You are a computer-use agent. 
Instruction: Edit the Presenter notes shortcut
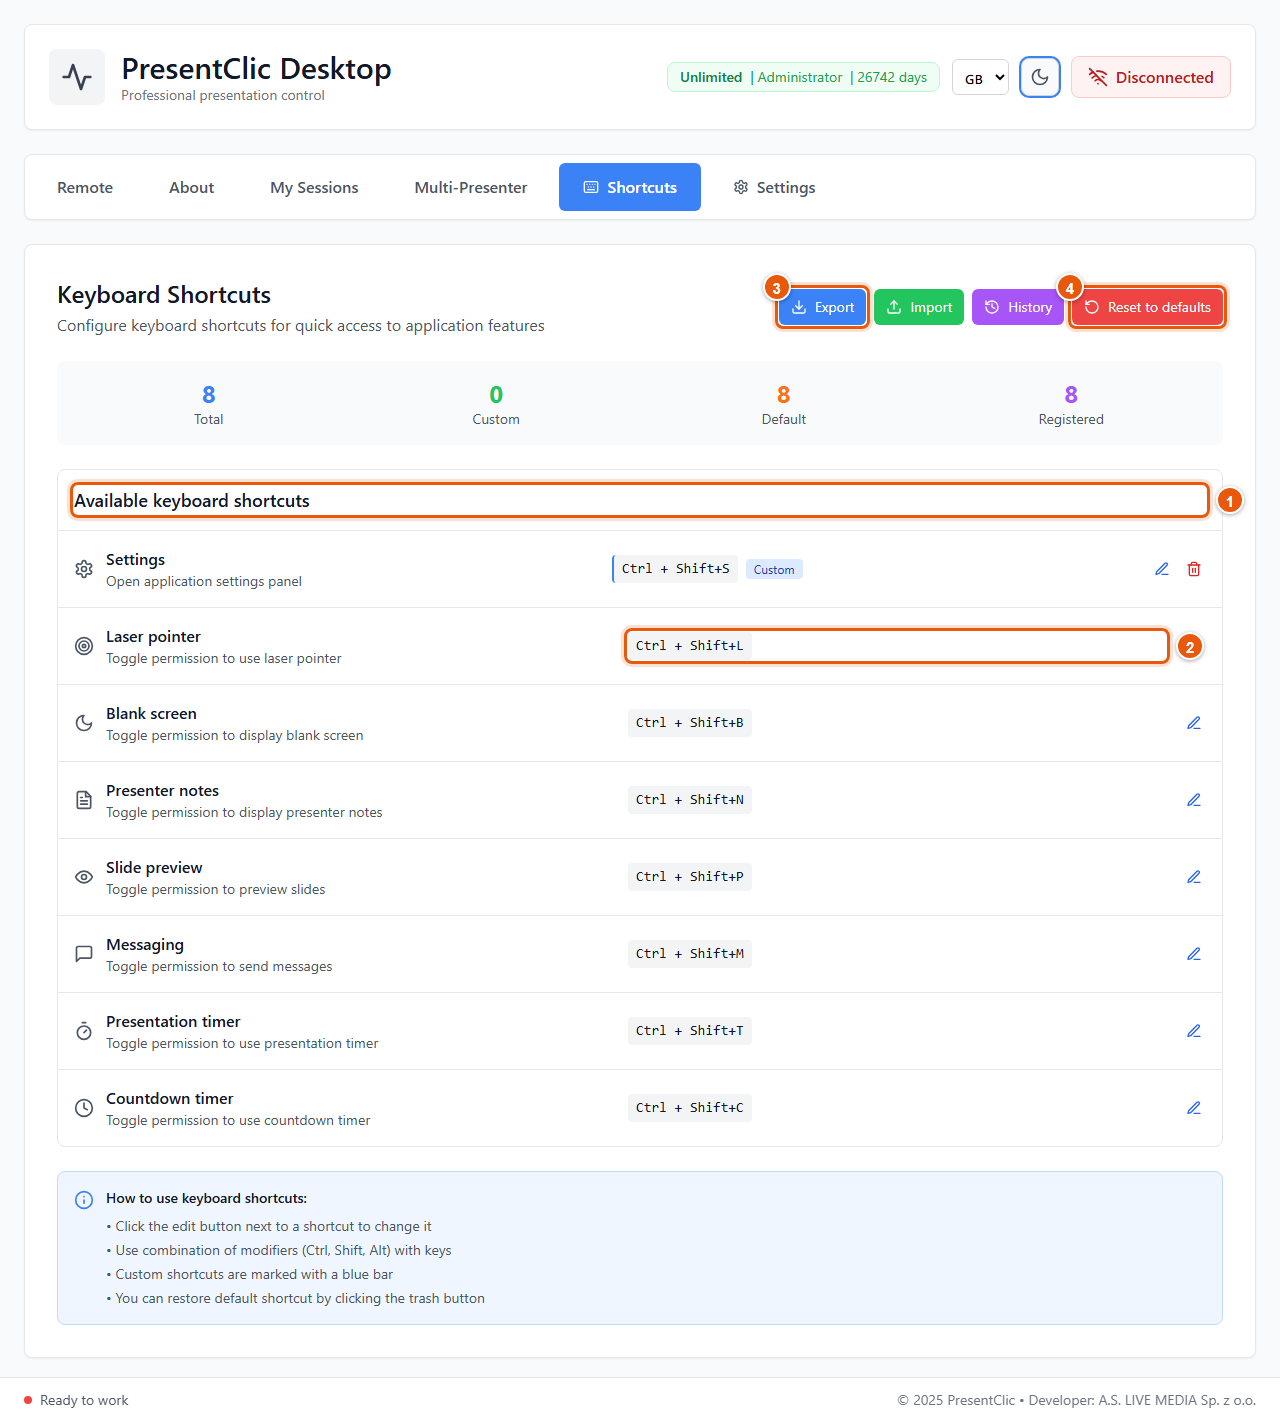pyautogui.click(x=1194, y=800)
